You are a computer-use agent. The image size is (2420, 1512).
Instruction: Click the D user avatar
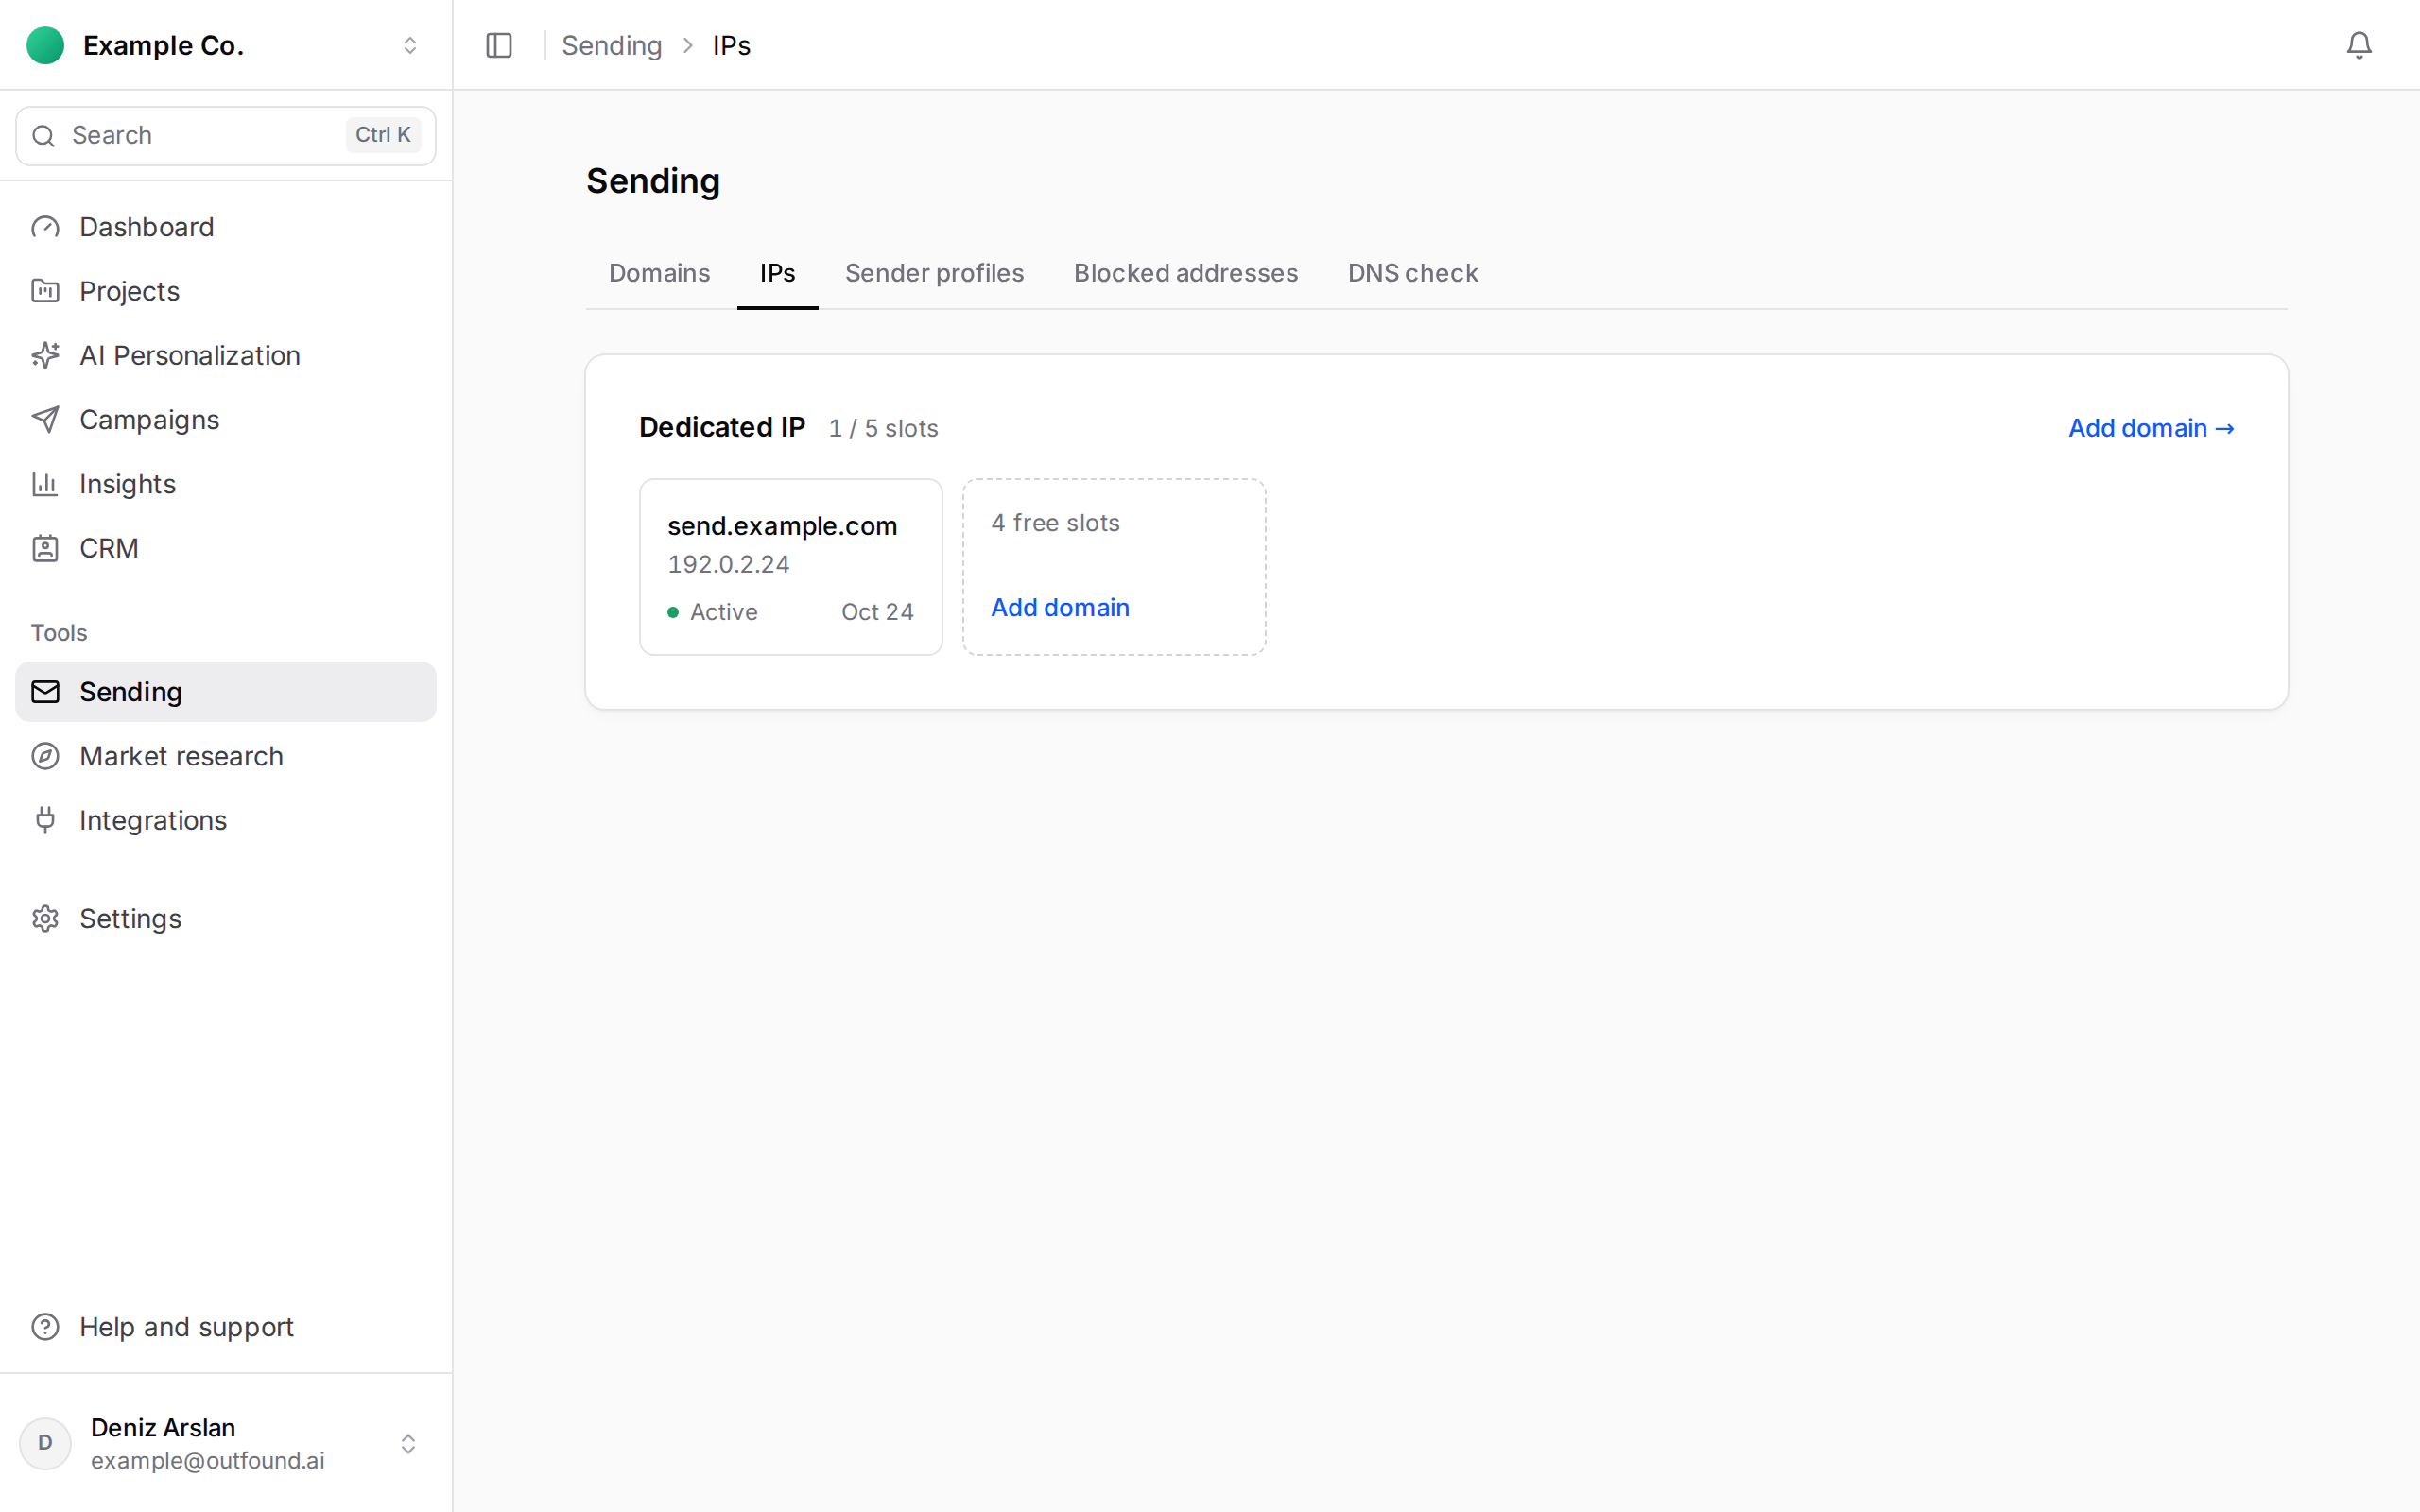pyautogui.click(x=45, y=1443)
